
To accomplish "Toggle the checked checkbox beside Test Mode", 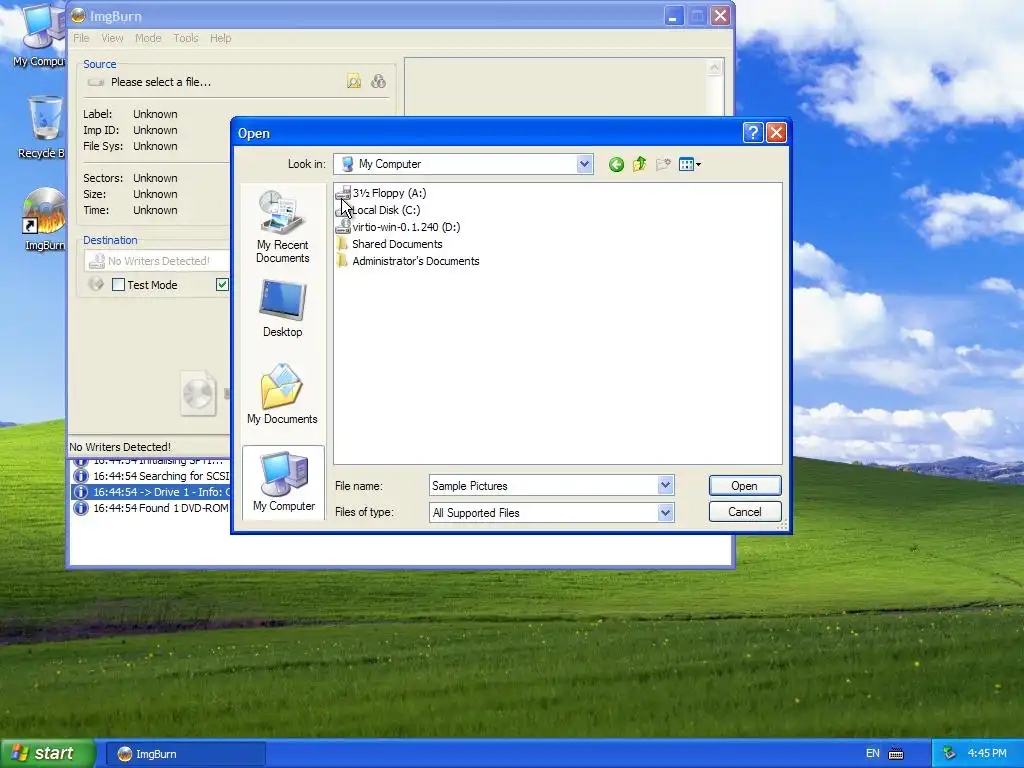I will pos(222,284).
